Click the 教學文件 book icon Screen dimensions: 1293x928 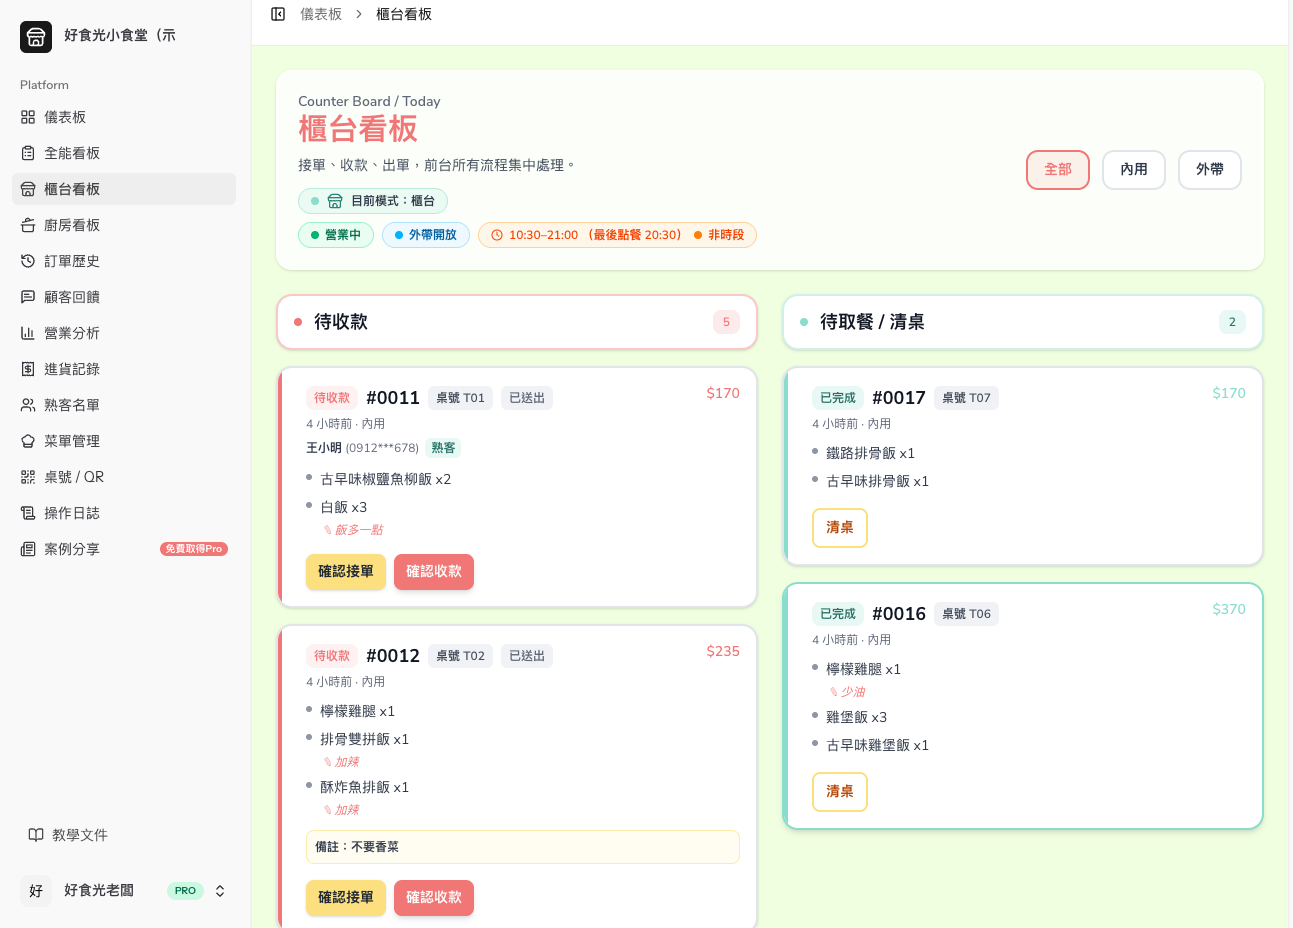pos(36,835)
